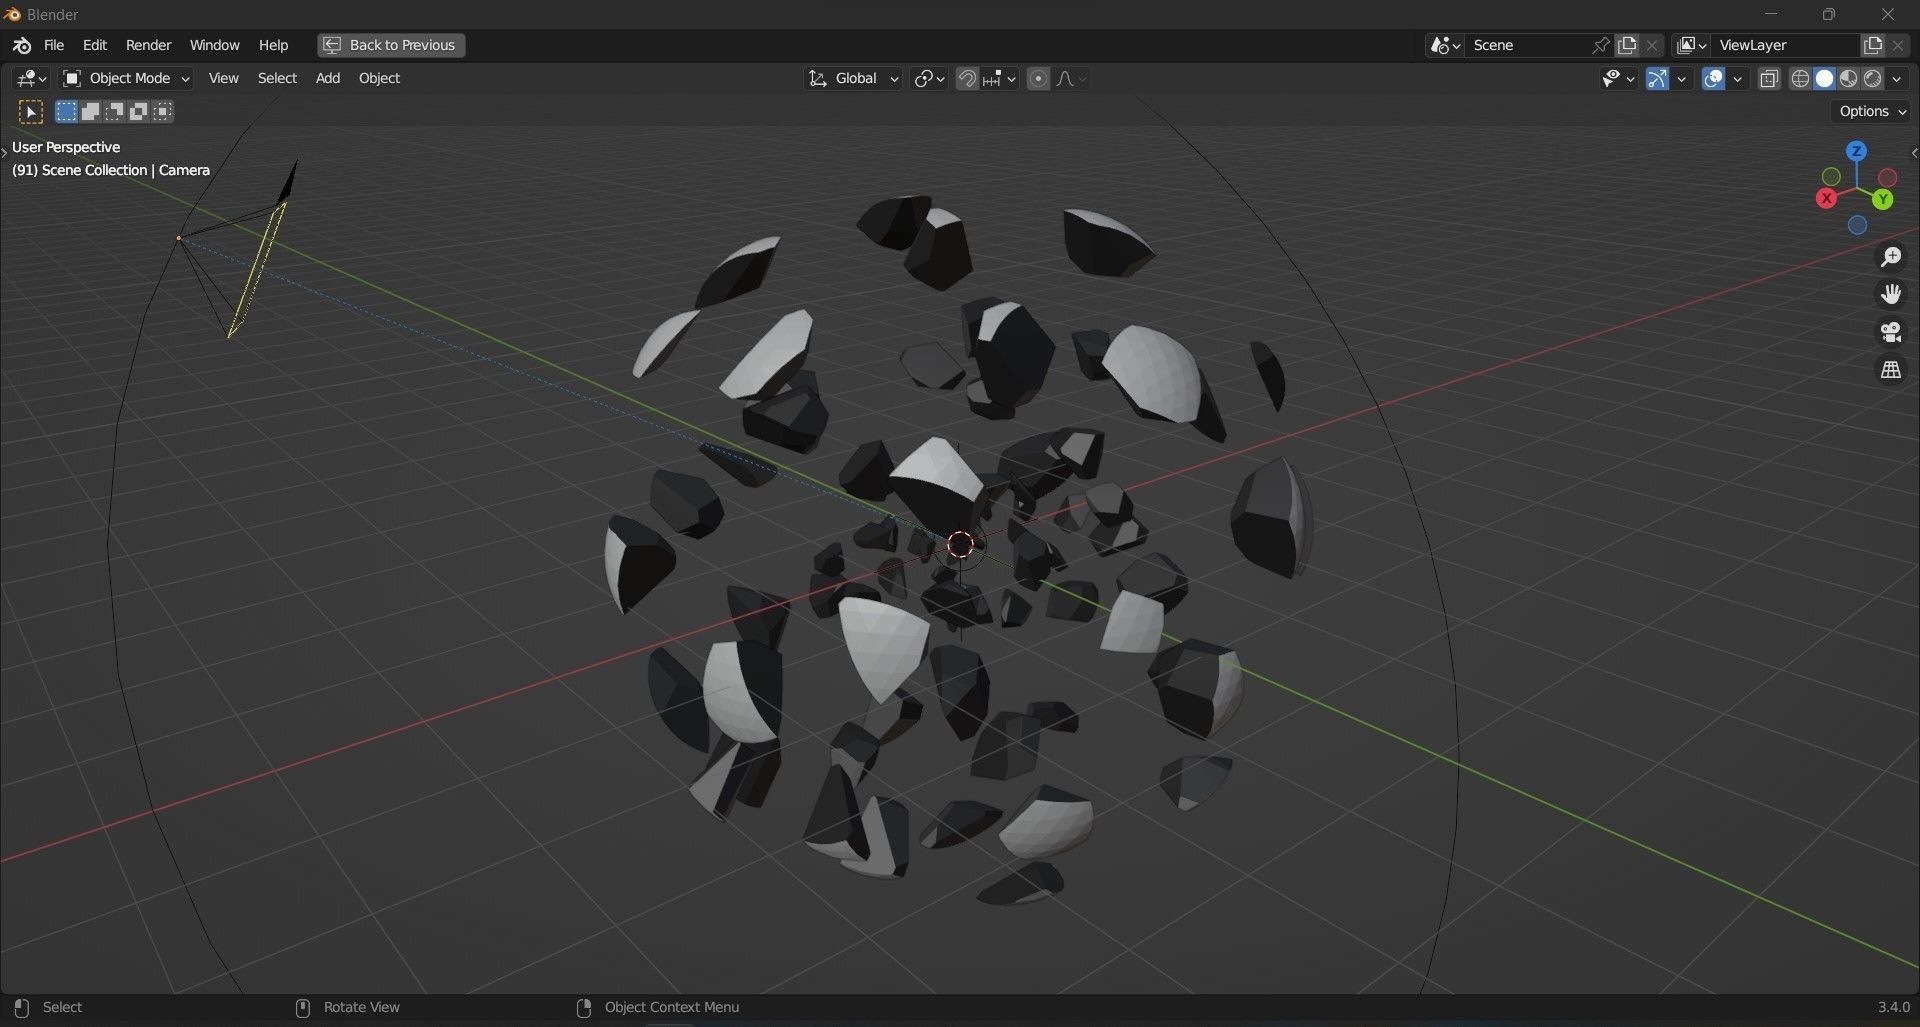Screen dimensions: 1920x1027
Task: Open the viewport View menu
Action: pyautogui.click(x=223, y=78)
